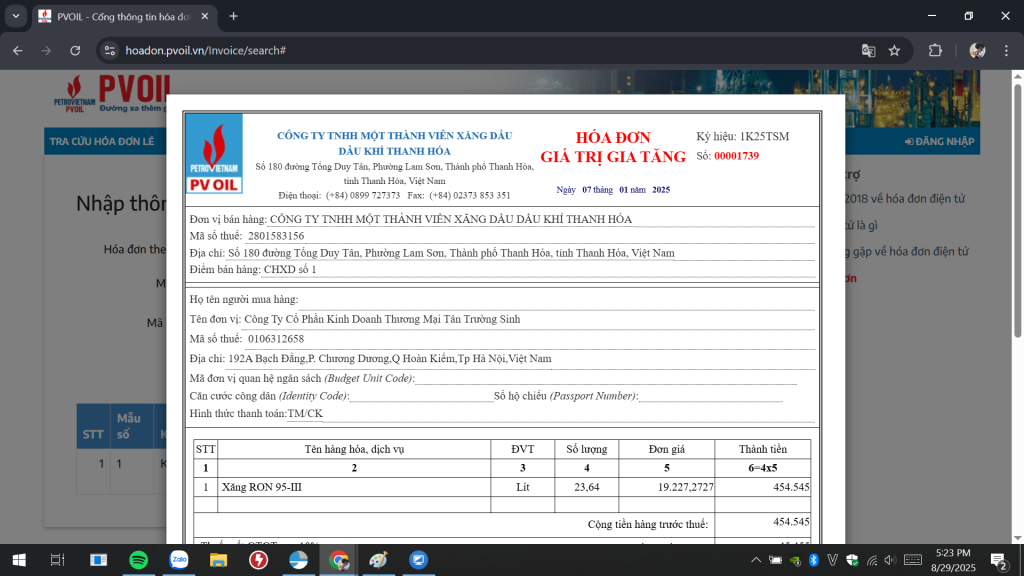Click the payment method TM/CK
Screen dimensions: 1024x576
click(305, 413)
